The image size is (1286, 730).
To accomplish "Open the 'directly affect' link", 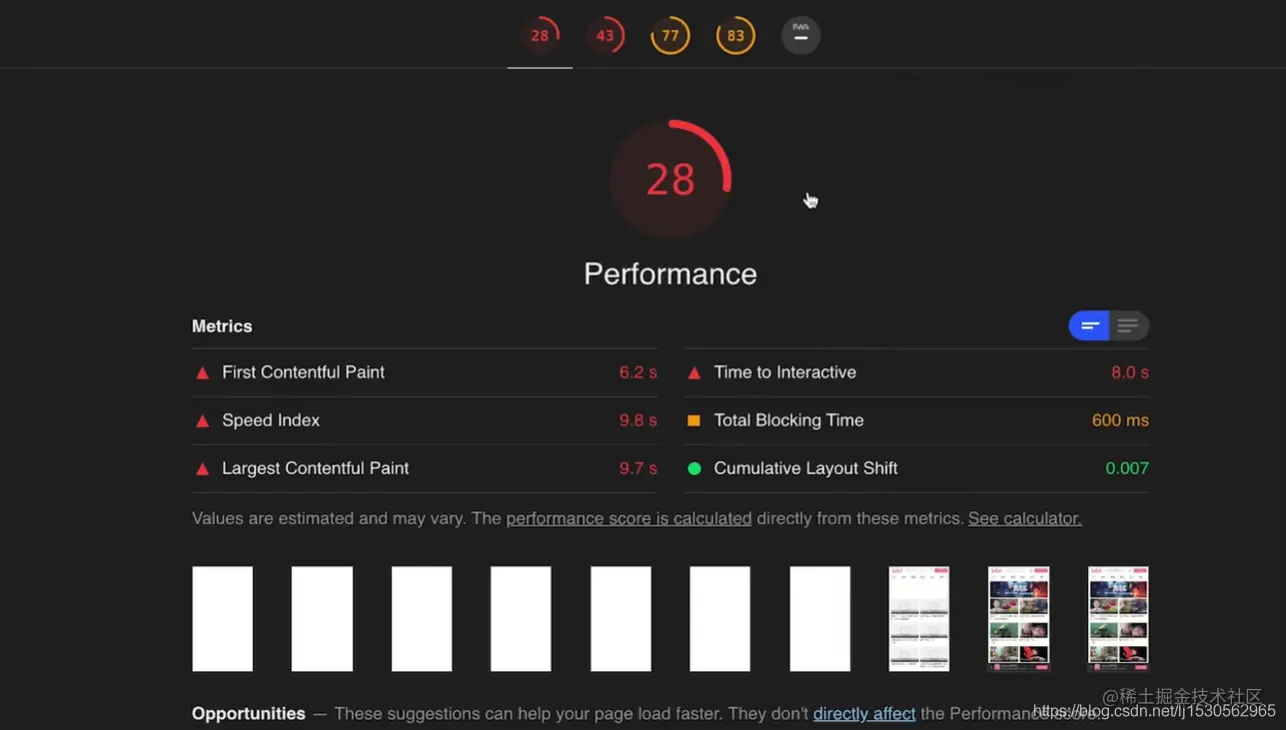I will point(864,713).
